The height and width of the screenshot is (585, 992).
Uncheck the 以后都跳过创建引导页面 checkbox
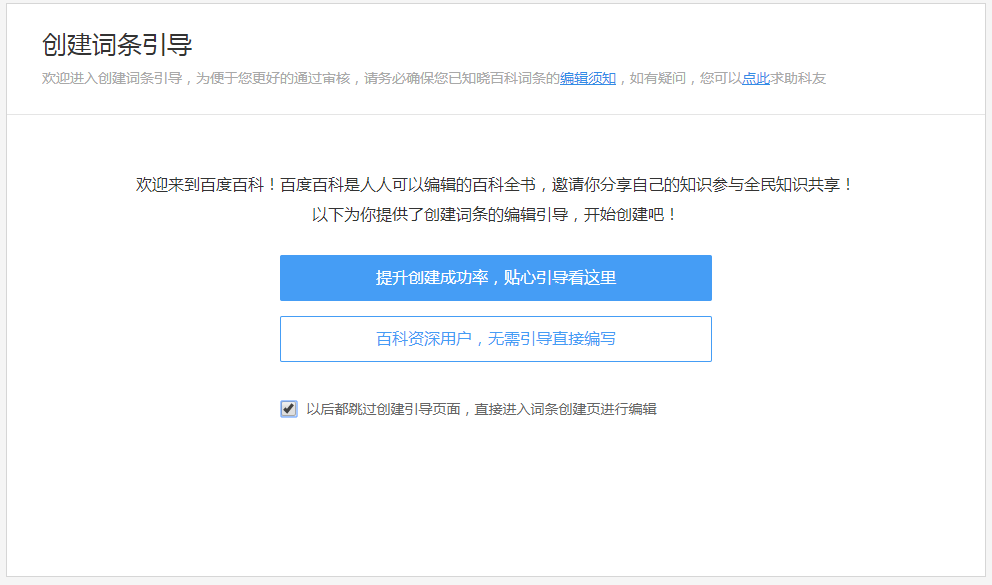(x=288, y=409)
